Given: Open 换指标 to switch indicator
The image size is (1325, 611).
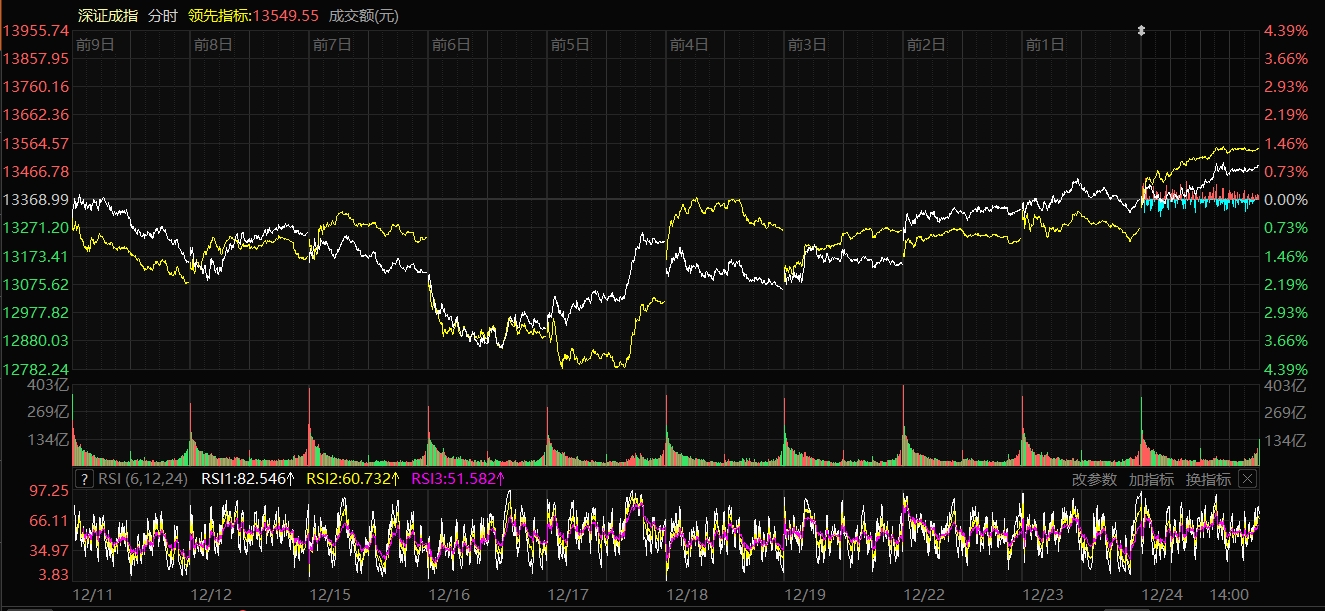Looking at the screenshot, I should [1208, 479].
